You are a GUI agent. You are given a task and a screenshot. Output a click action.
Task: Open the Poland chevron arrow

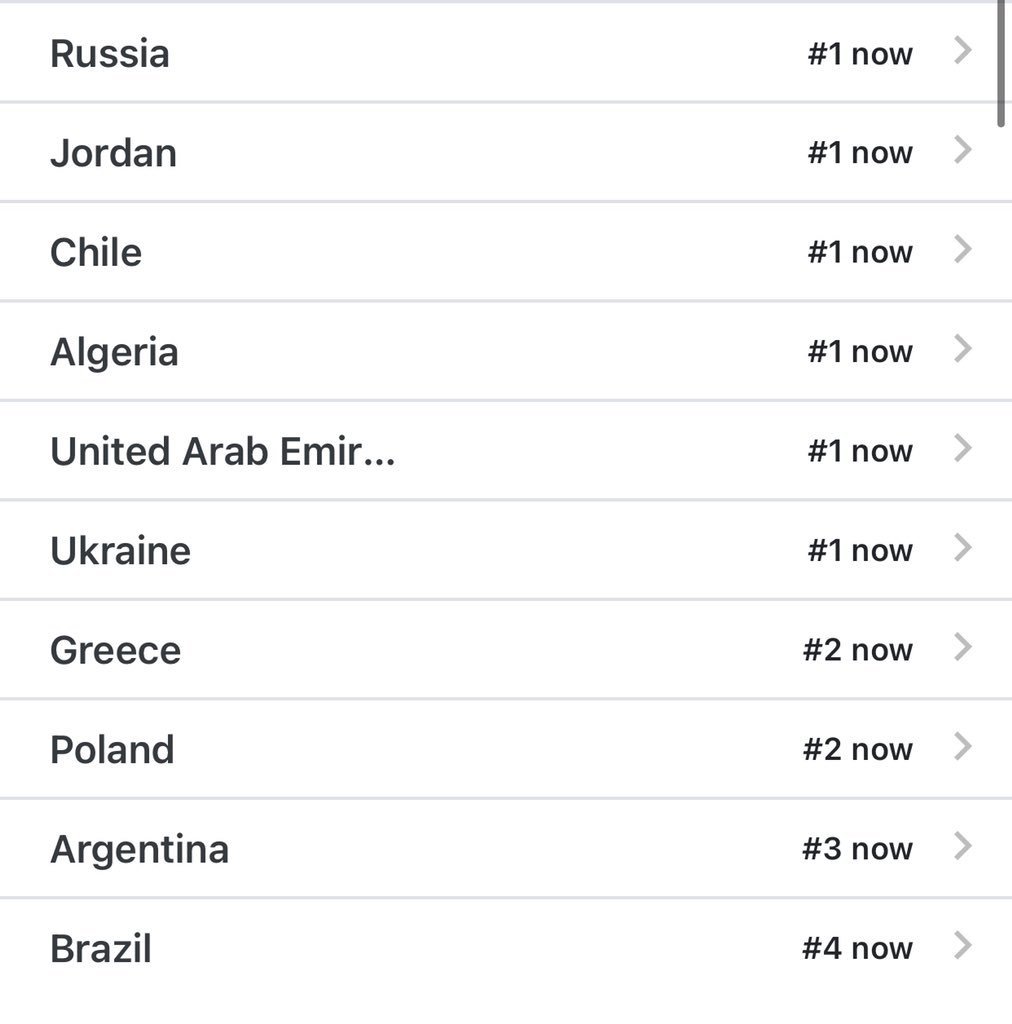[x=962, y=747]
